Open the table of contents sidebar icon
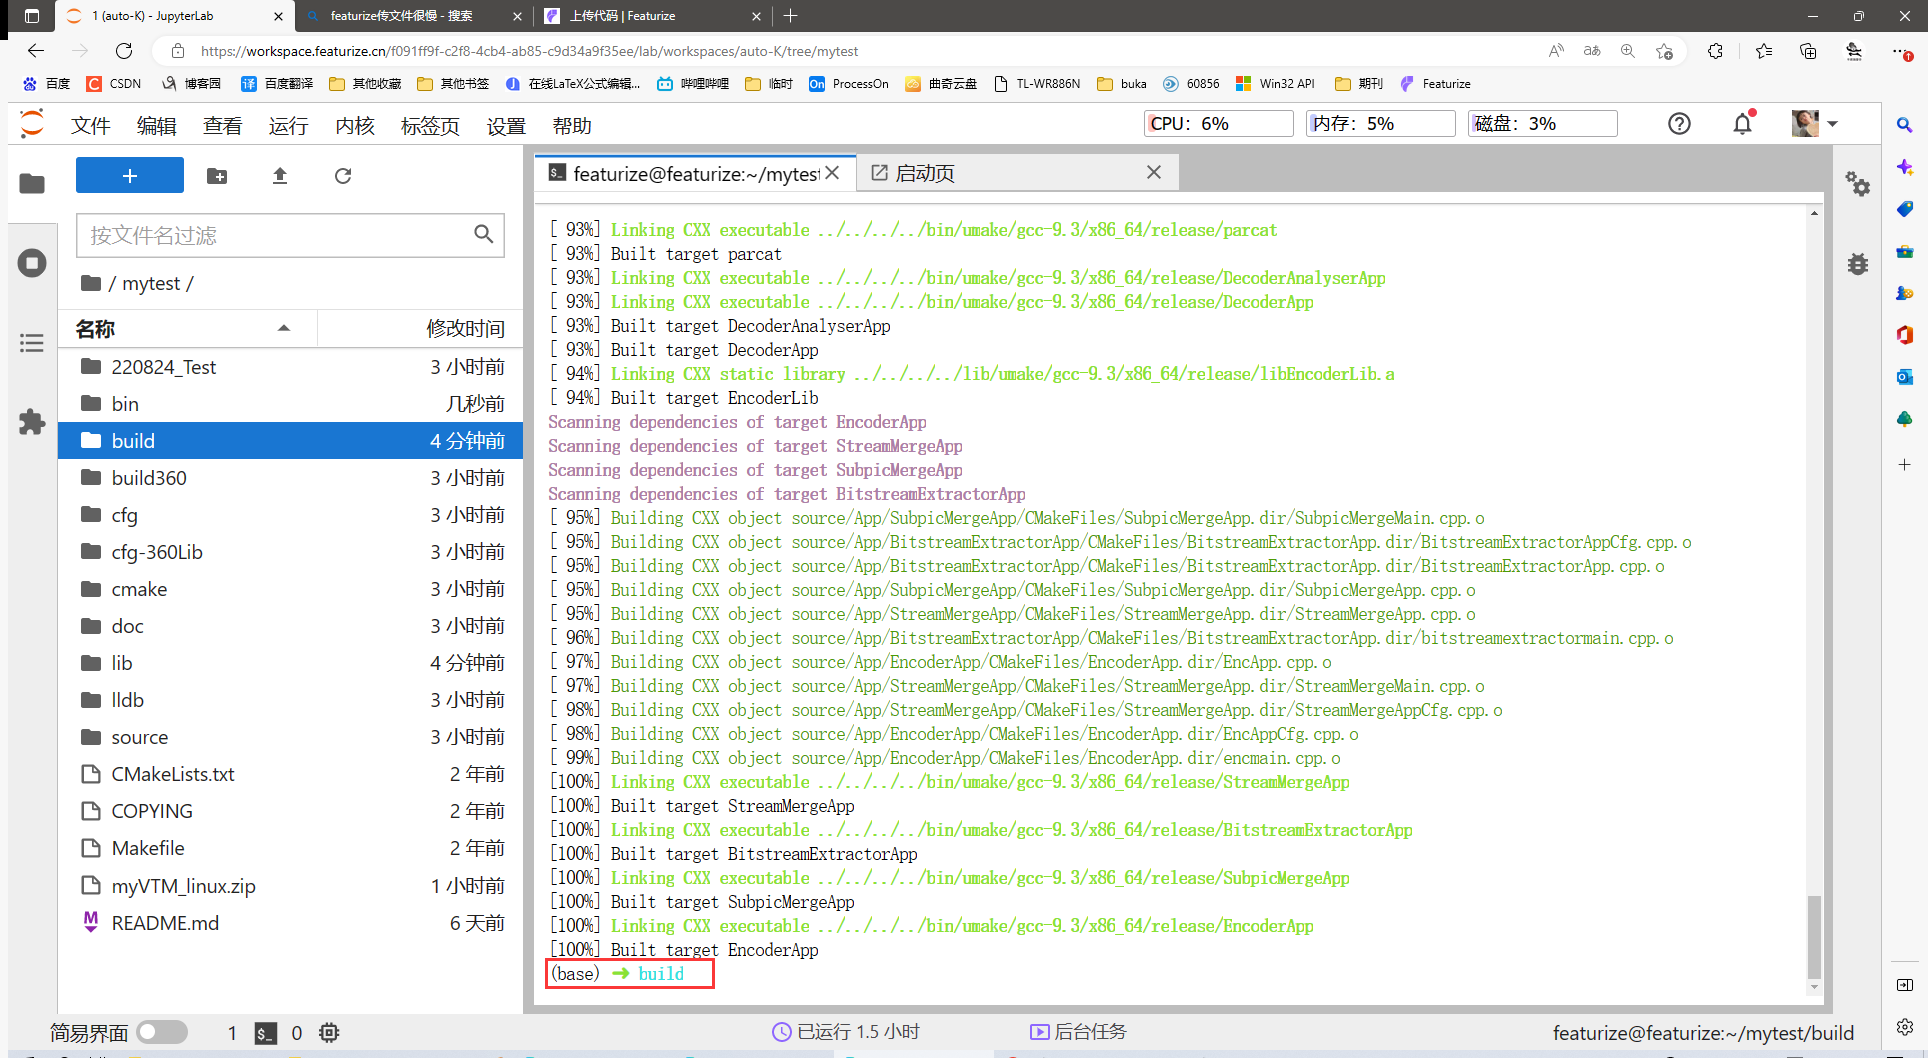This screenshot has width=1928, height=1058. [x=32, y=343]
